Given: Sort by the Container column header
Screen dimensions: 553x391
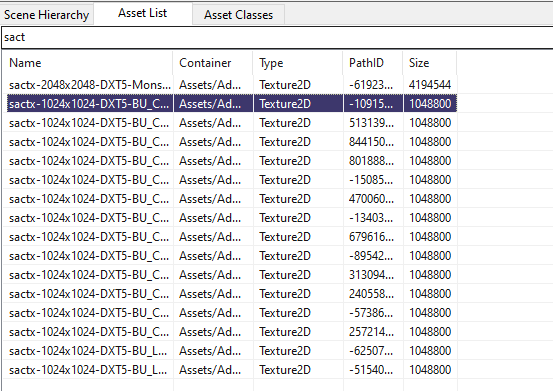Looking at the screenshot, I should coord(213,63).
